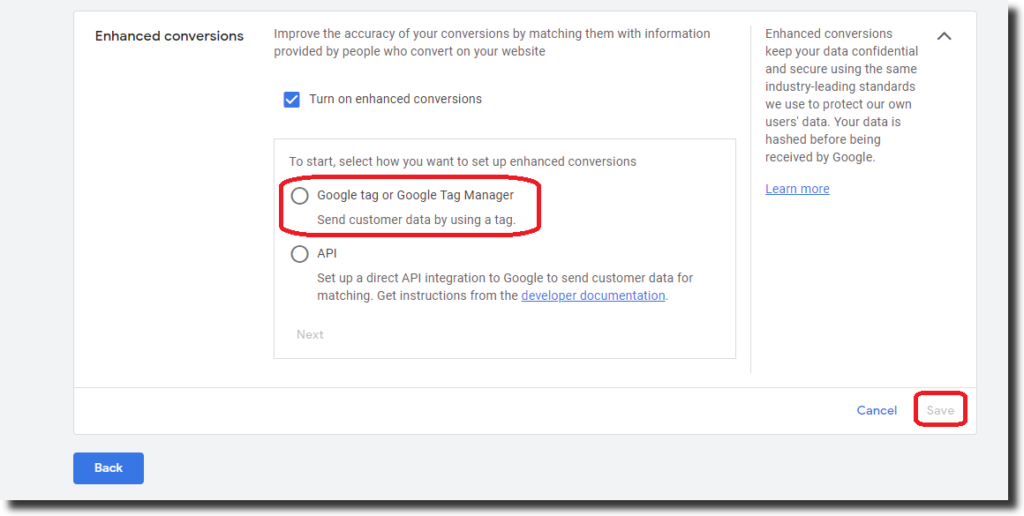The width and height of the screenshot is (1024, 516).
Task: Click the greyed Save button
Action: pyautogui.click(x=940, y=410)
